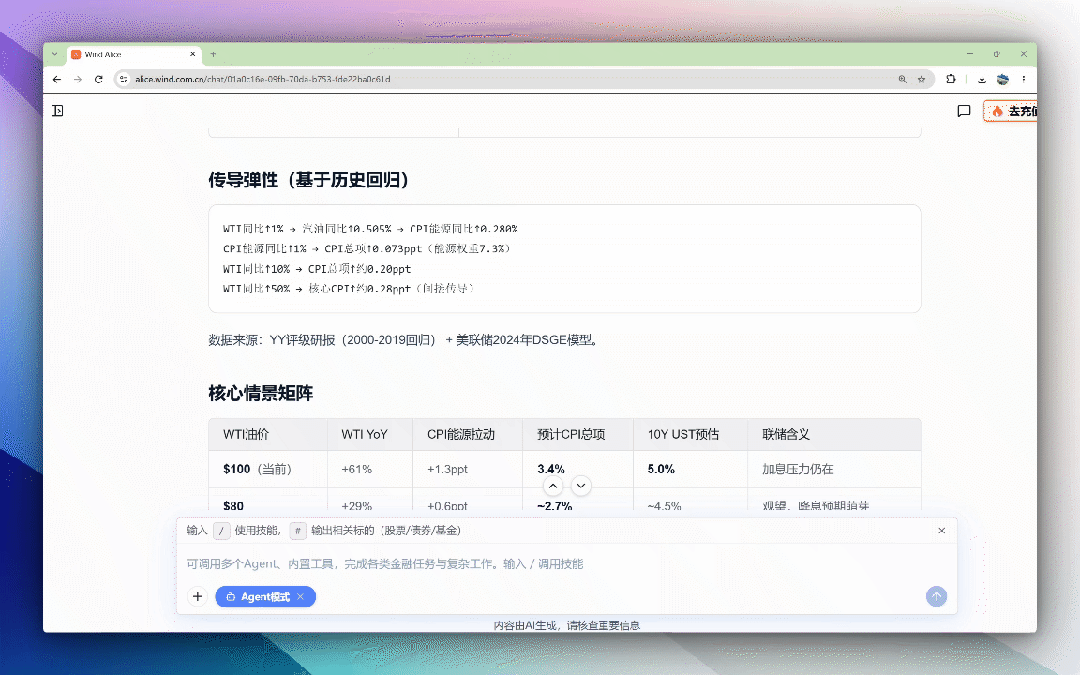Dismiss the input hint bar

point(942,530)
